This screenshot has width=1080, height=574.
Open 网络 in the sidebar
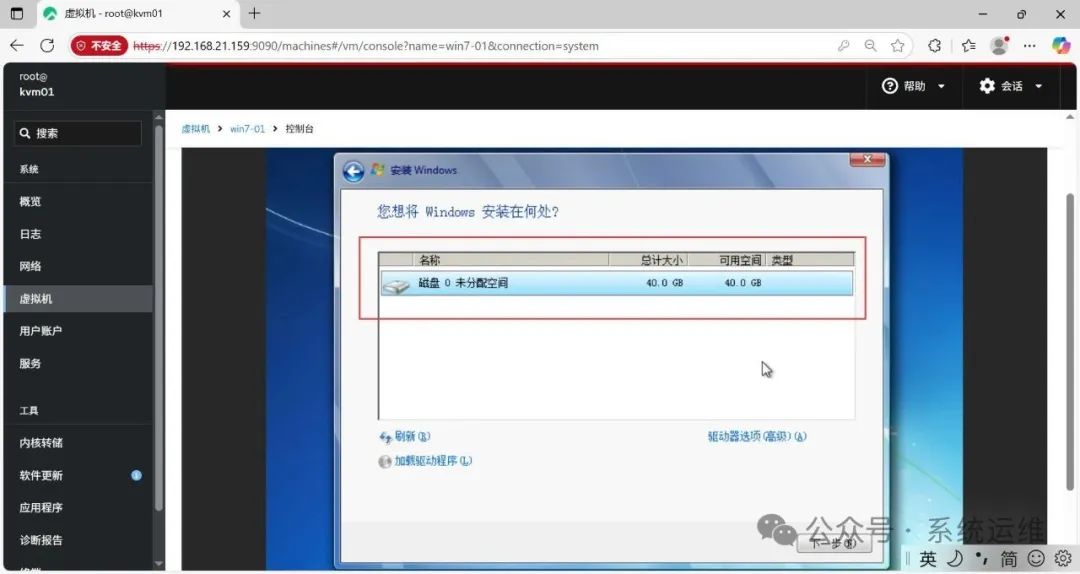click(78, 266)
